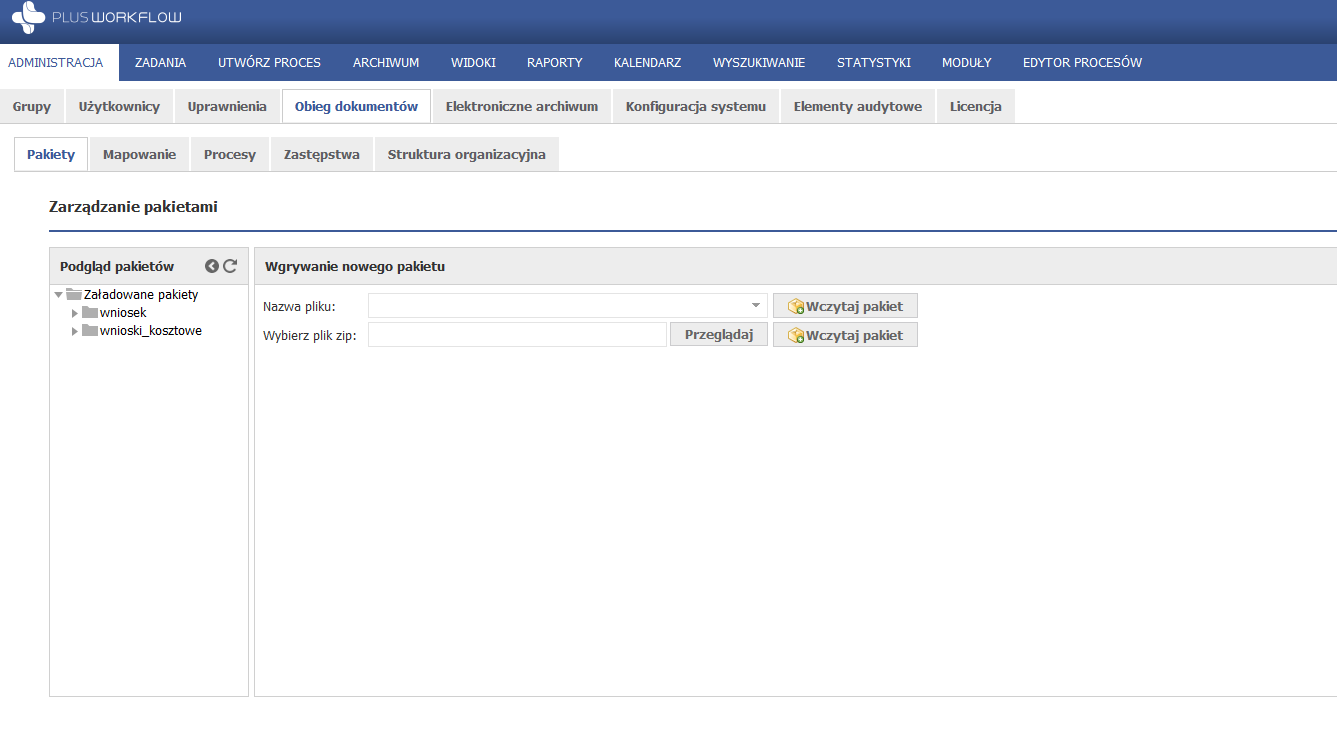Expand the wniosek tree node

click(75, 313)
